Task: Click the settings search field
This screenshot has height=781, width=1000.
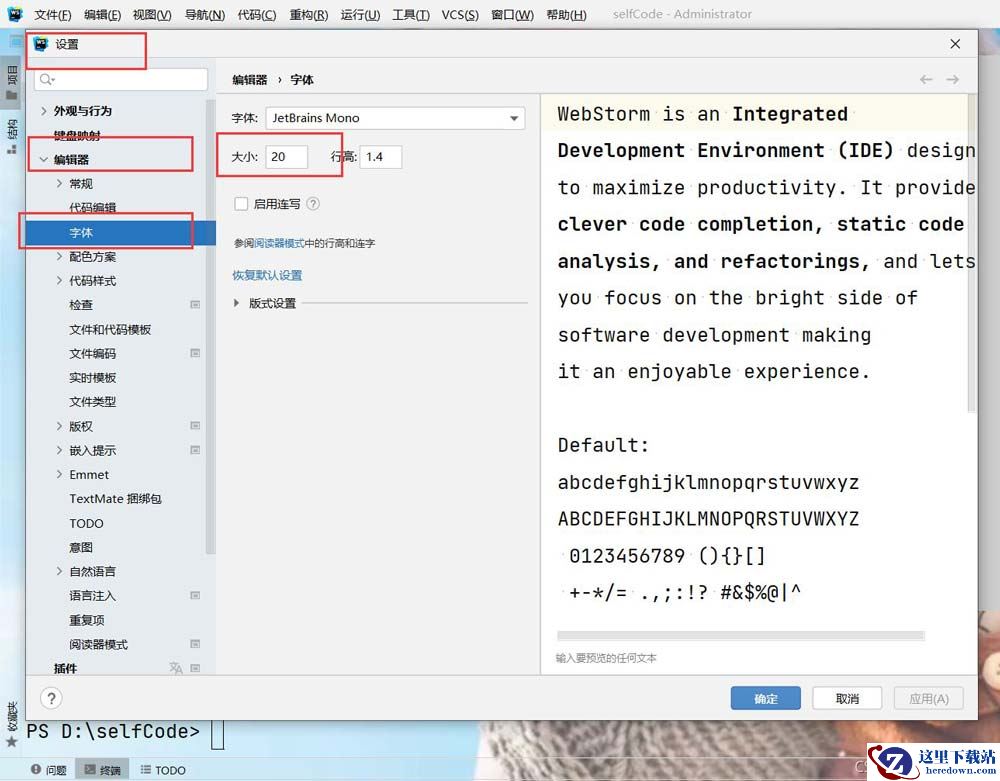Action: click(121, 79)
